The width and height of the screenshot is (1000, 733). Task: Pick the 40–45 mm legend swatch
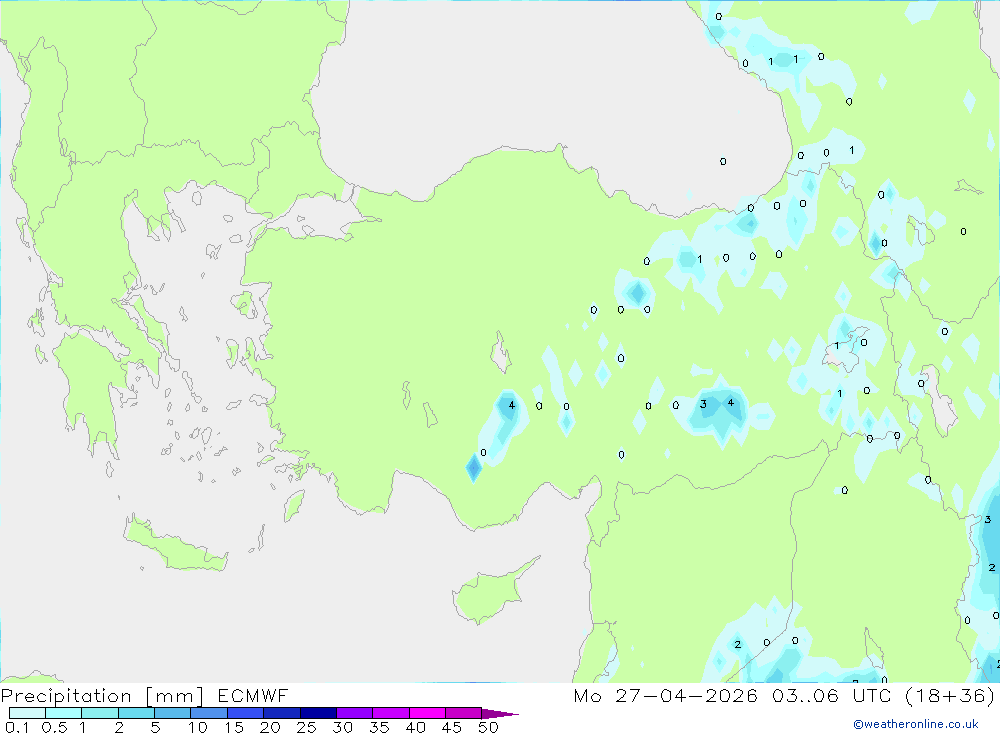[427, 713]
